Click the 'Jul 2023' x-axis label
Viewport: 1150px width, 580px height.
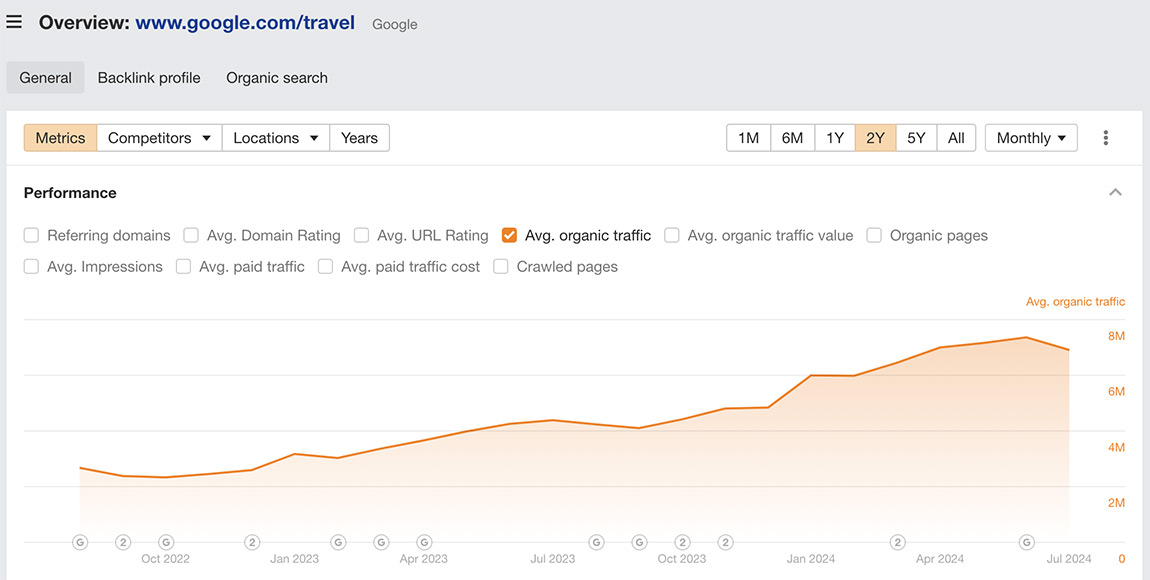(552, 559)
